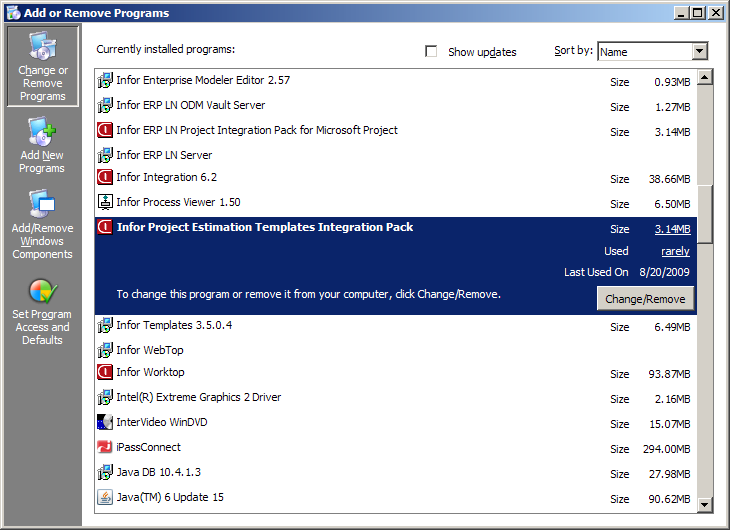This screenshot has width=730, height=530.
Task: Click the Infor Worktop red icon
Action: pos(105,373)
